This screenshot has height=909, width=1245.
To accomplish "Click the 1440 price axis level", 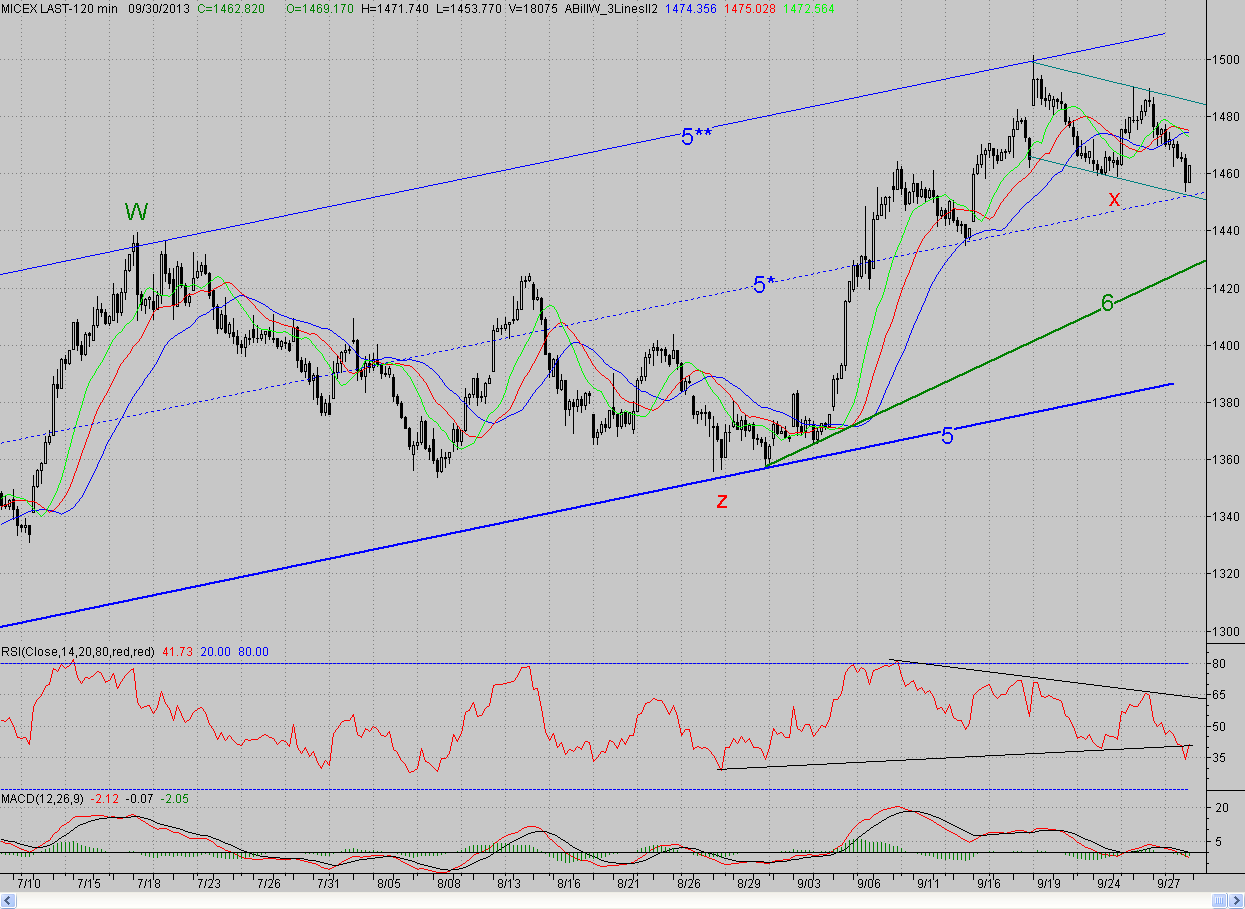I will click(x=1226, y=231).
